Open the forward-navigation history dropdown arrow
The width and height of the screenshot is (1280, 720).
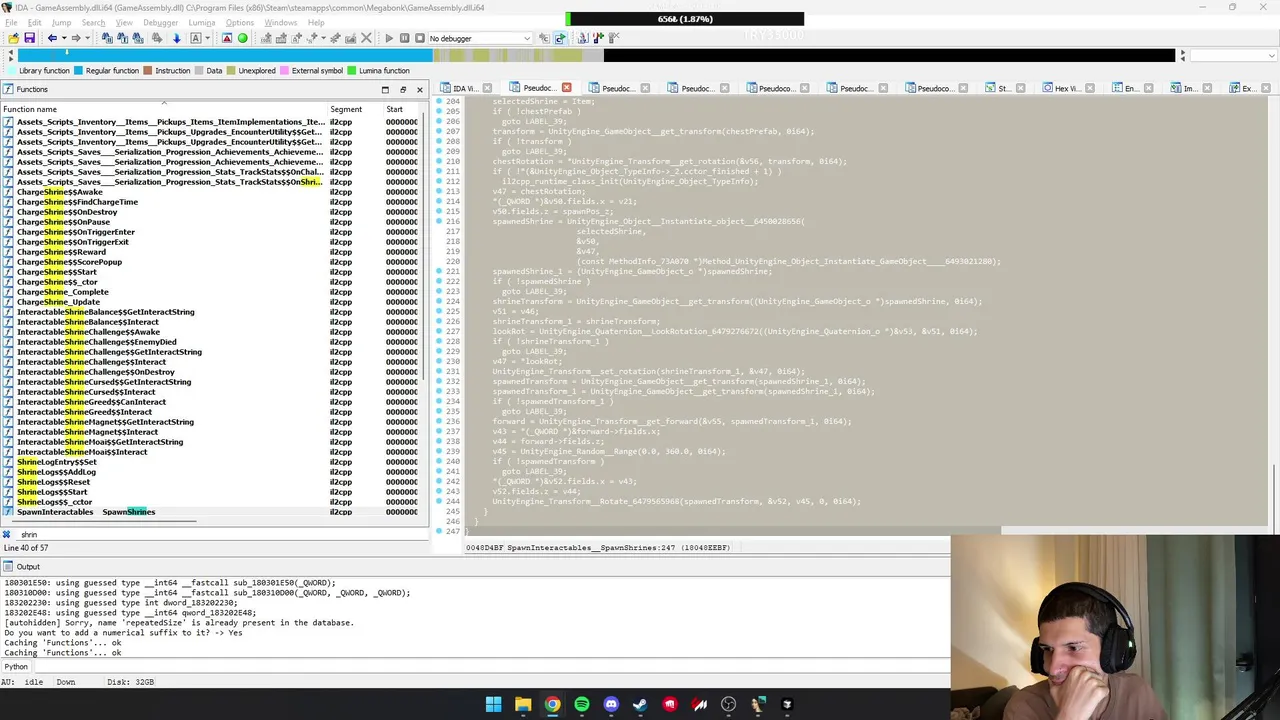point(87,38)
